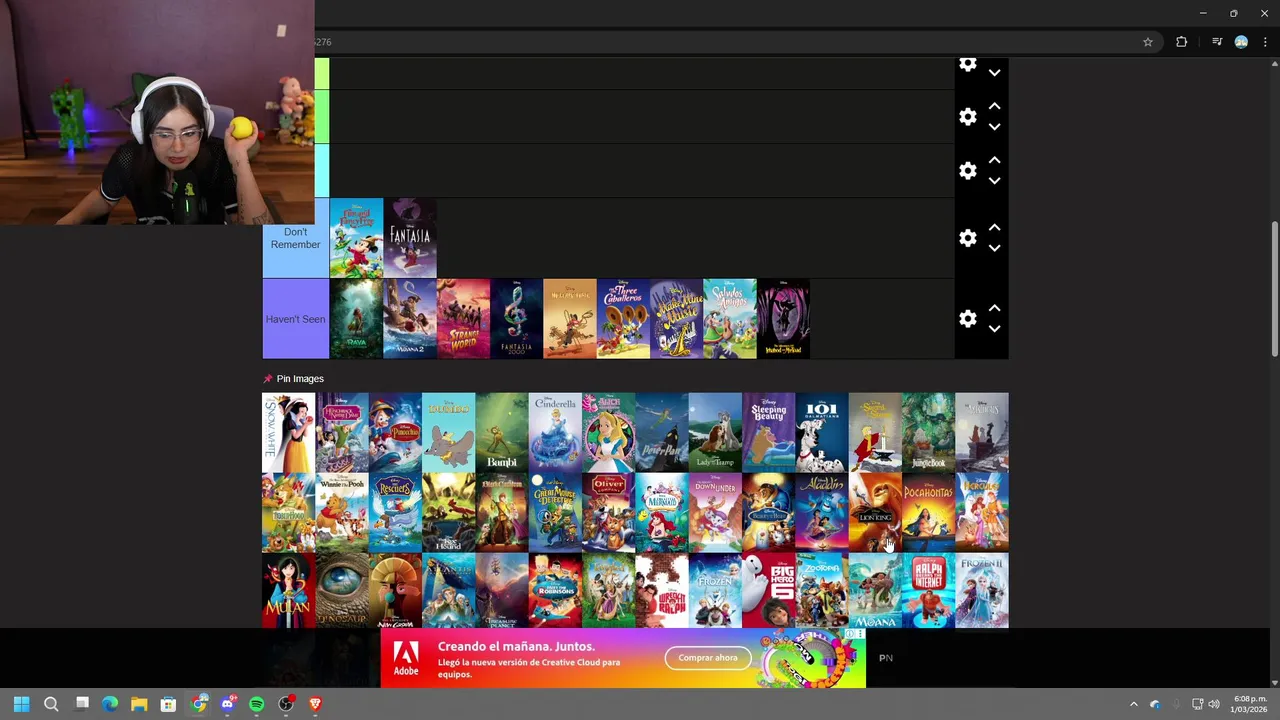Select the Alice in Wonderland poster
The image size is (1280, 720).
608,432
